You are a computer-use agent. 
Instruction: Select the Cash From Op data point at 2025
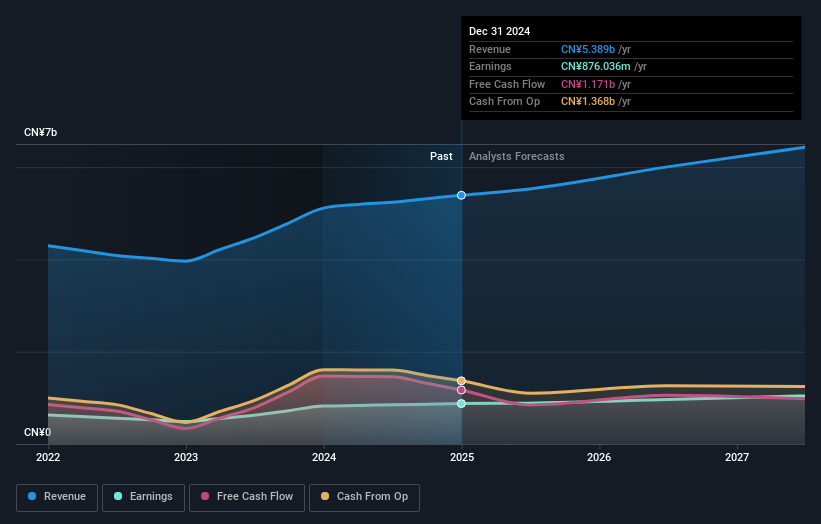461,381
